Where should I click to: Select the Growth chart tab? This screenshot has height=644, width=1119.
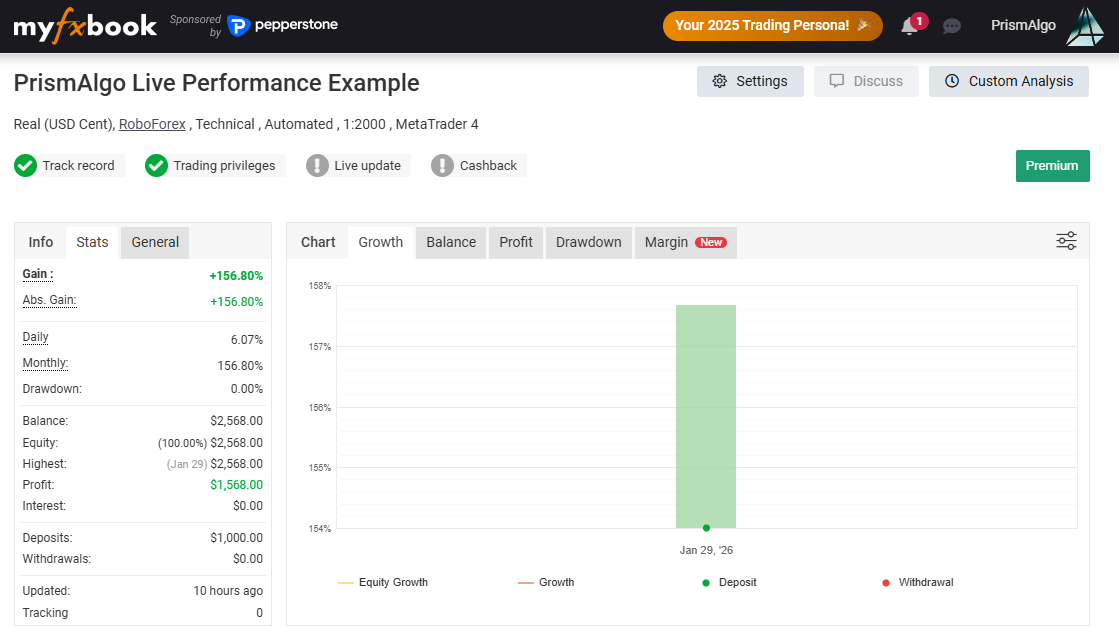click(380, 243)
